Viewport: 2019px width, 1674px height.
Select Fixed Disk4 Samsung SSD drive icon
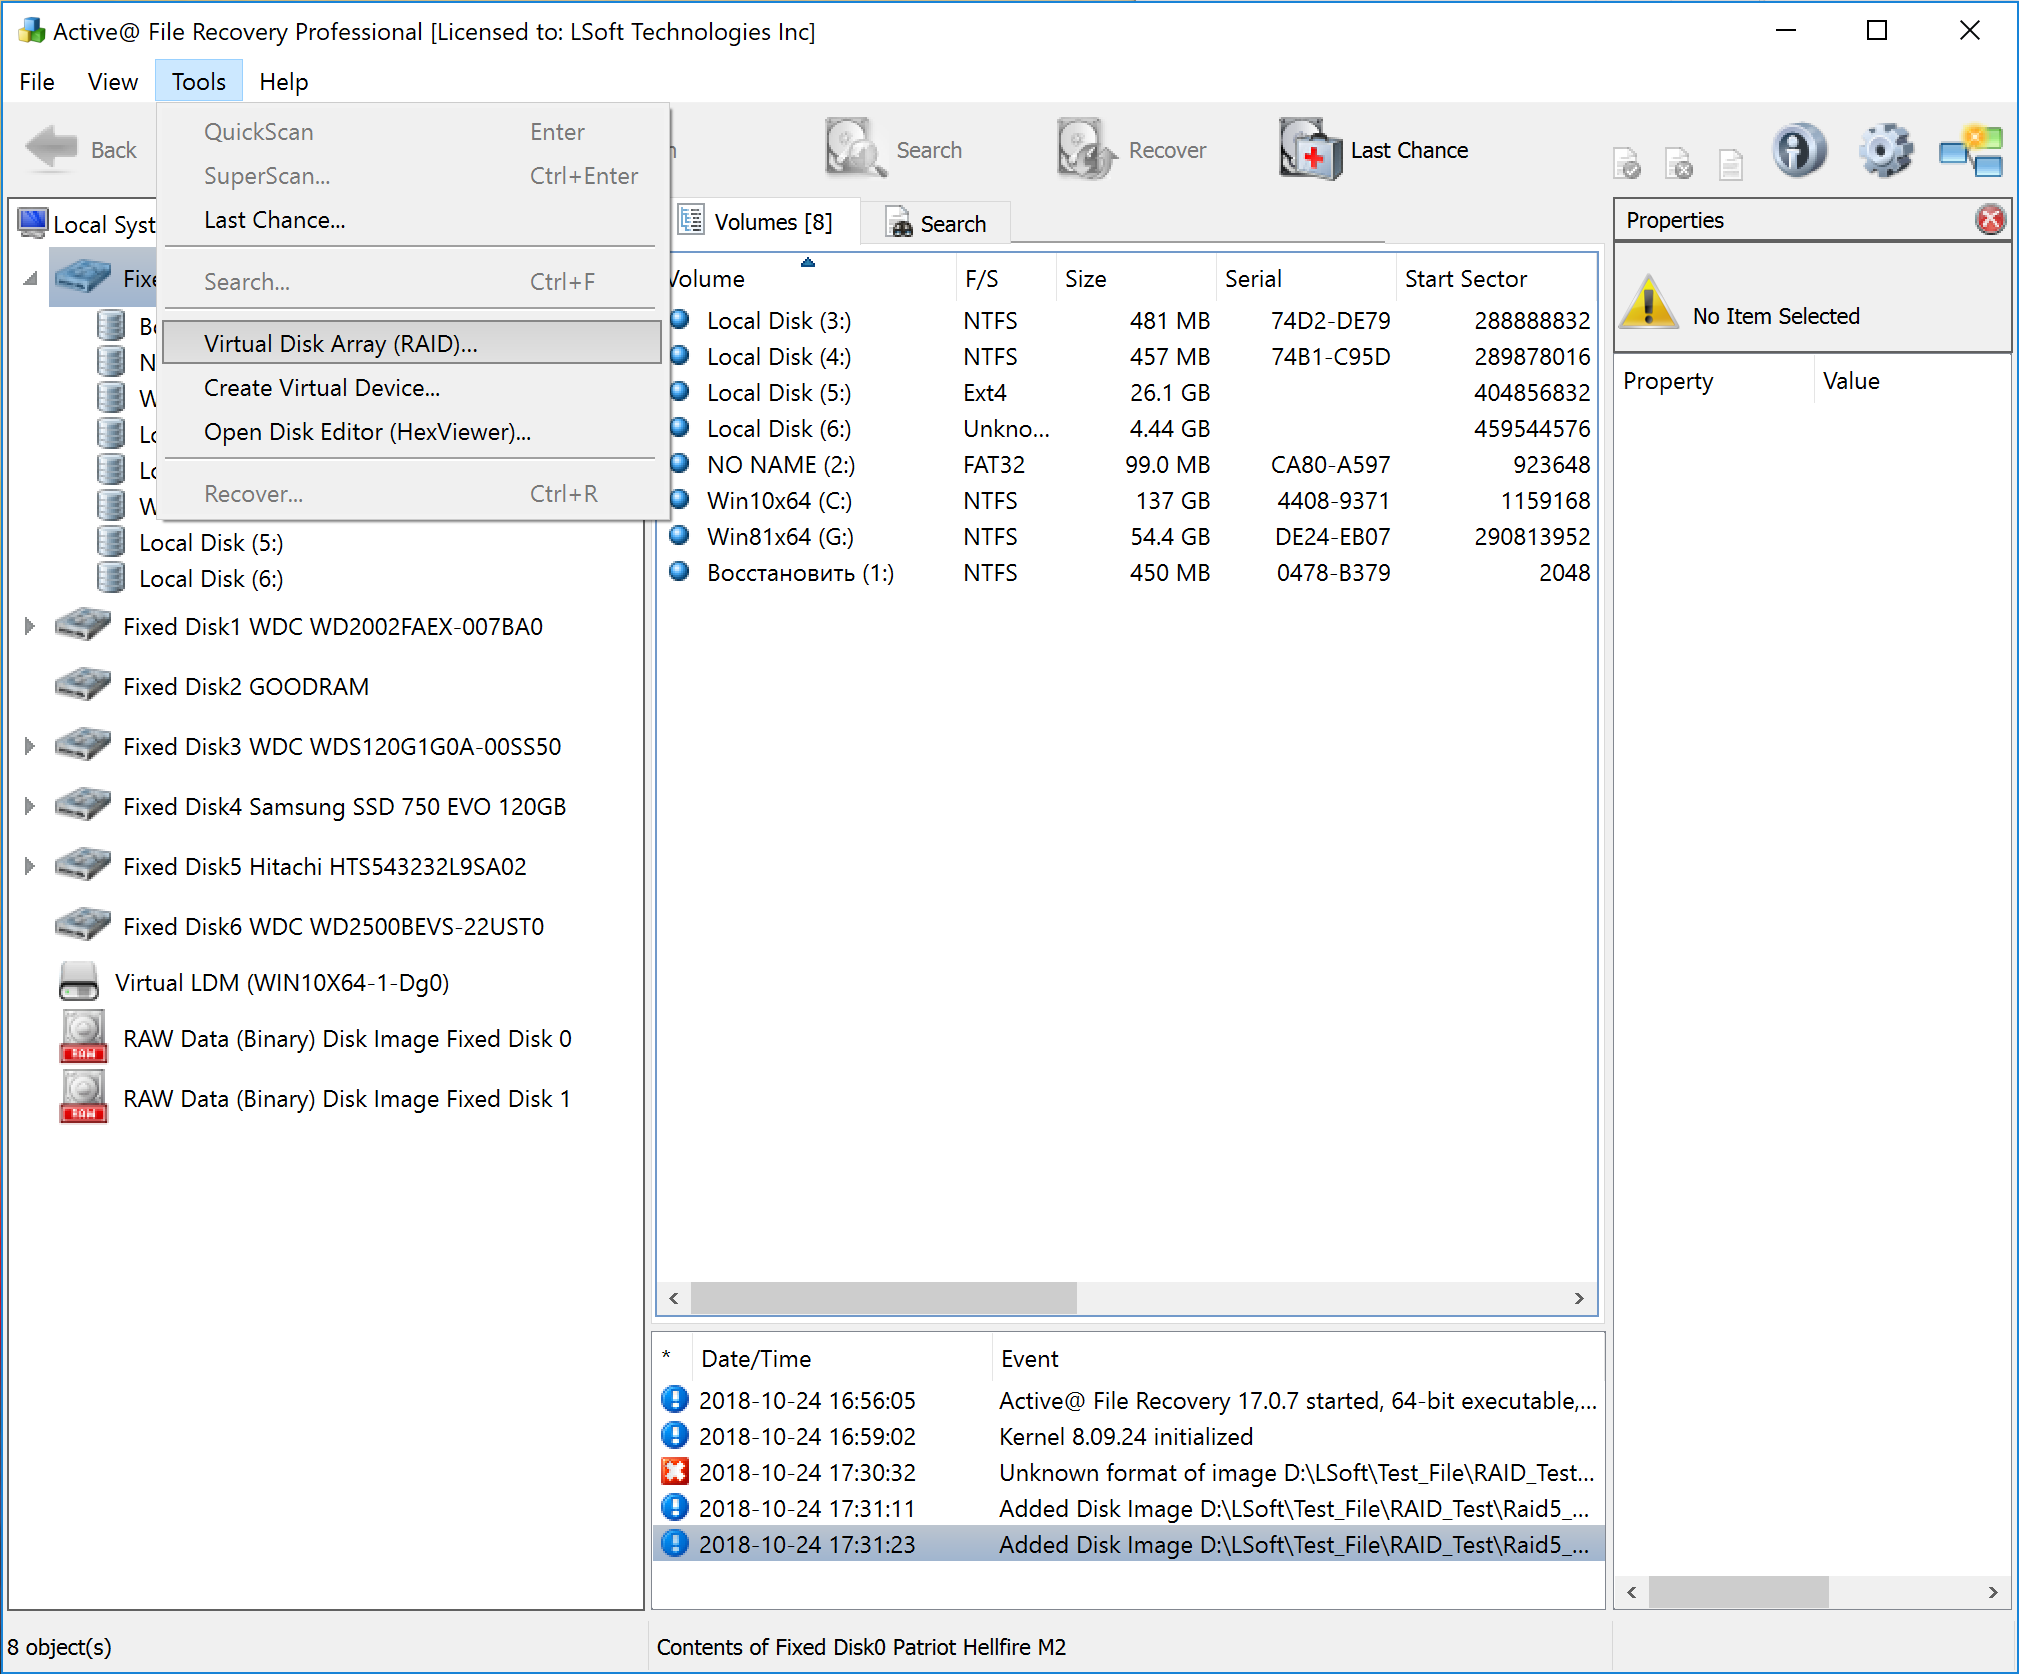82,806
